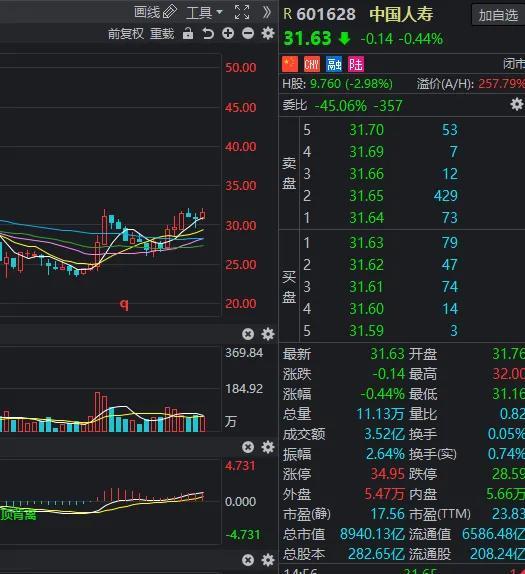Click the large current price 31.63
Screen dimensions: 525x574
pos(307,38)
